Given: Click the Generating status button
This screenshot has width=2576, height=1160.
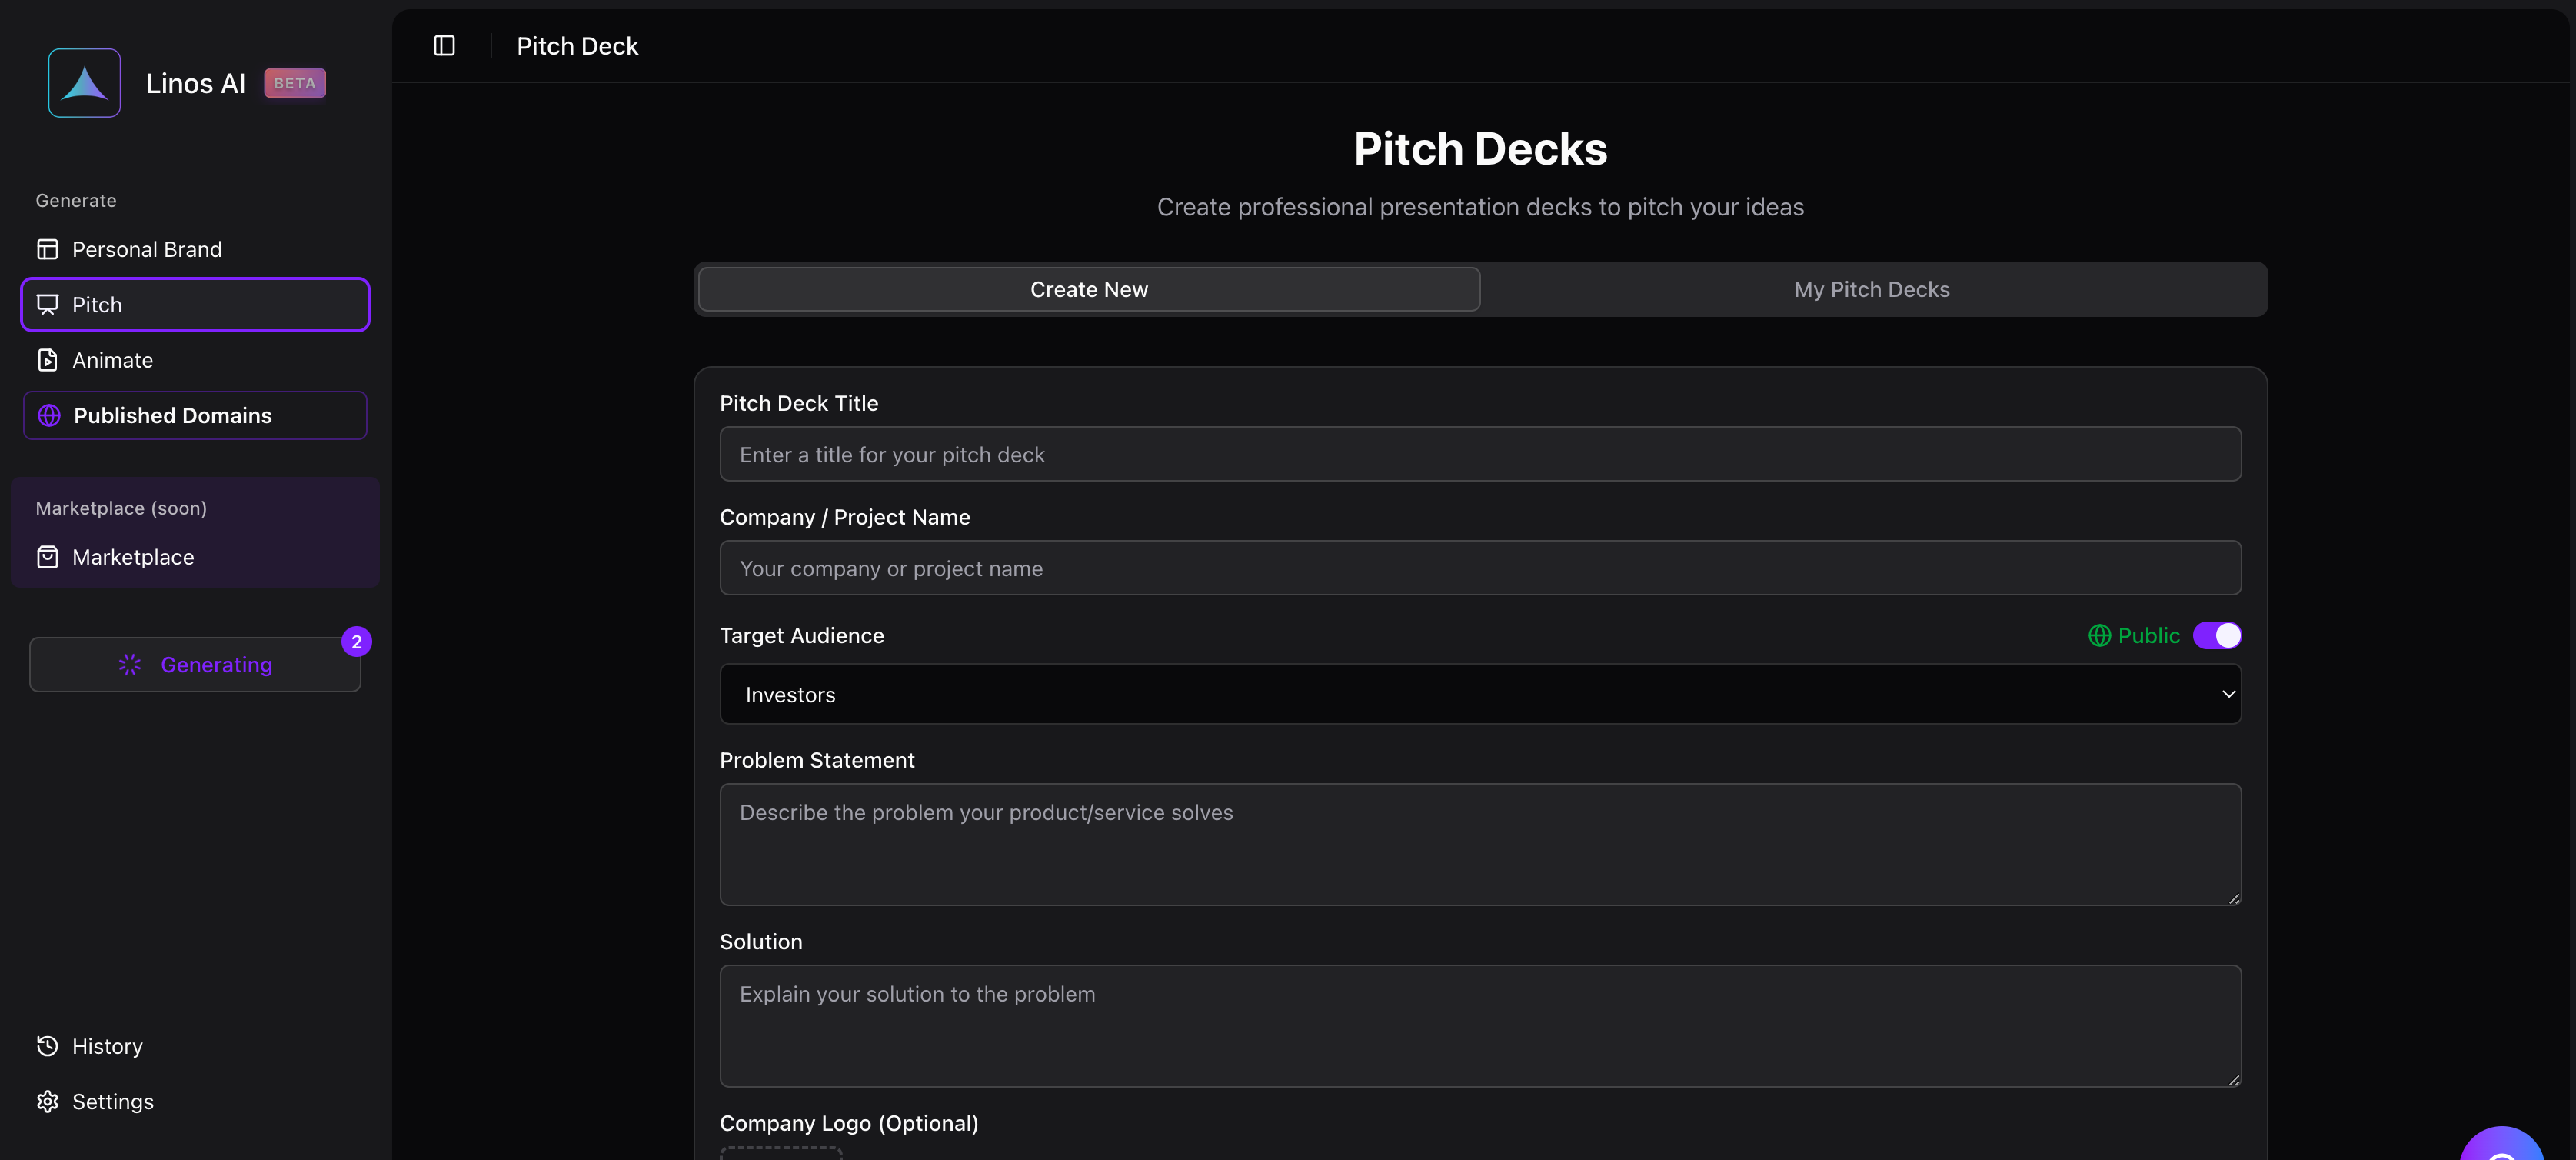Looking at the screenshot, I should pyautogui.click(x=195, y=665).
